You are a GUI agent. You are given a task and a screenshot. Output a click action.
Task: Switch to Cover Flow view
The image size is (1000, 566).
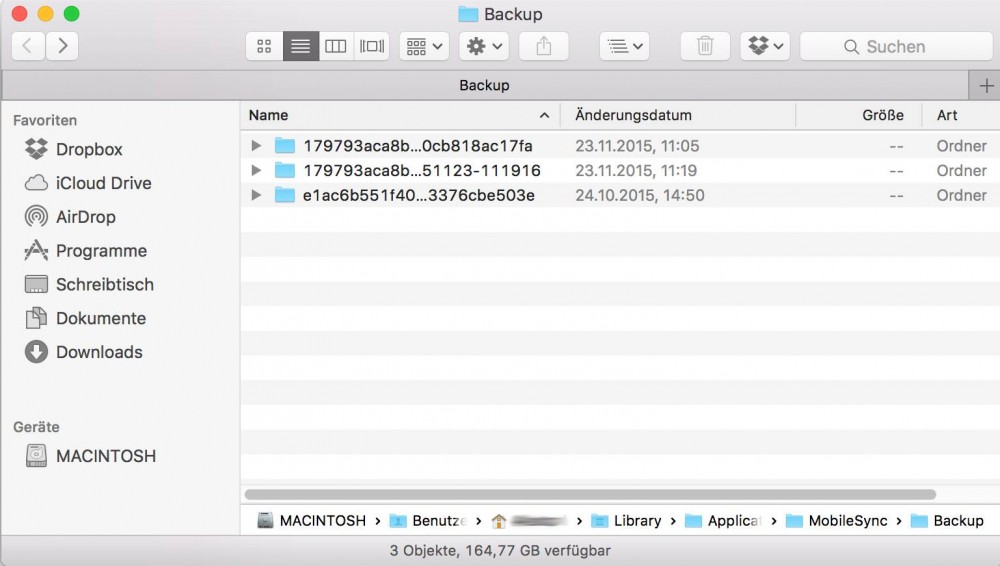pos(372,46)
